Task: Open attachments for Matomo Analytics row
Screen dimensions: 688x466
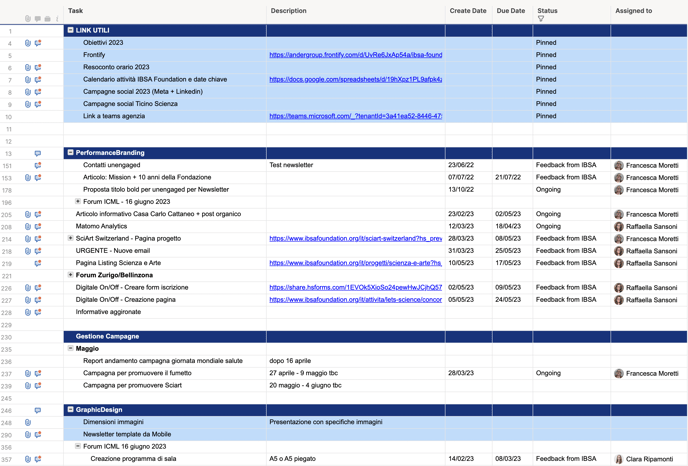Action: [x=28, y=227]
